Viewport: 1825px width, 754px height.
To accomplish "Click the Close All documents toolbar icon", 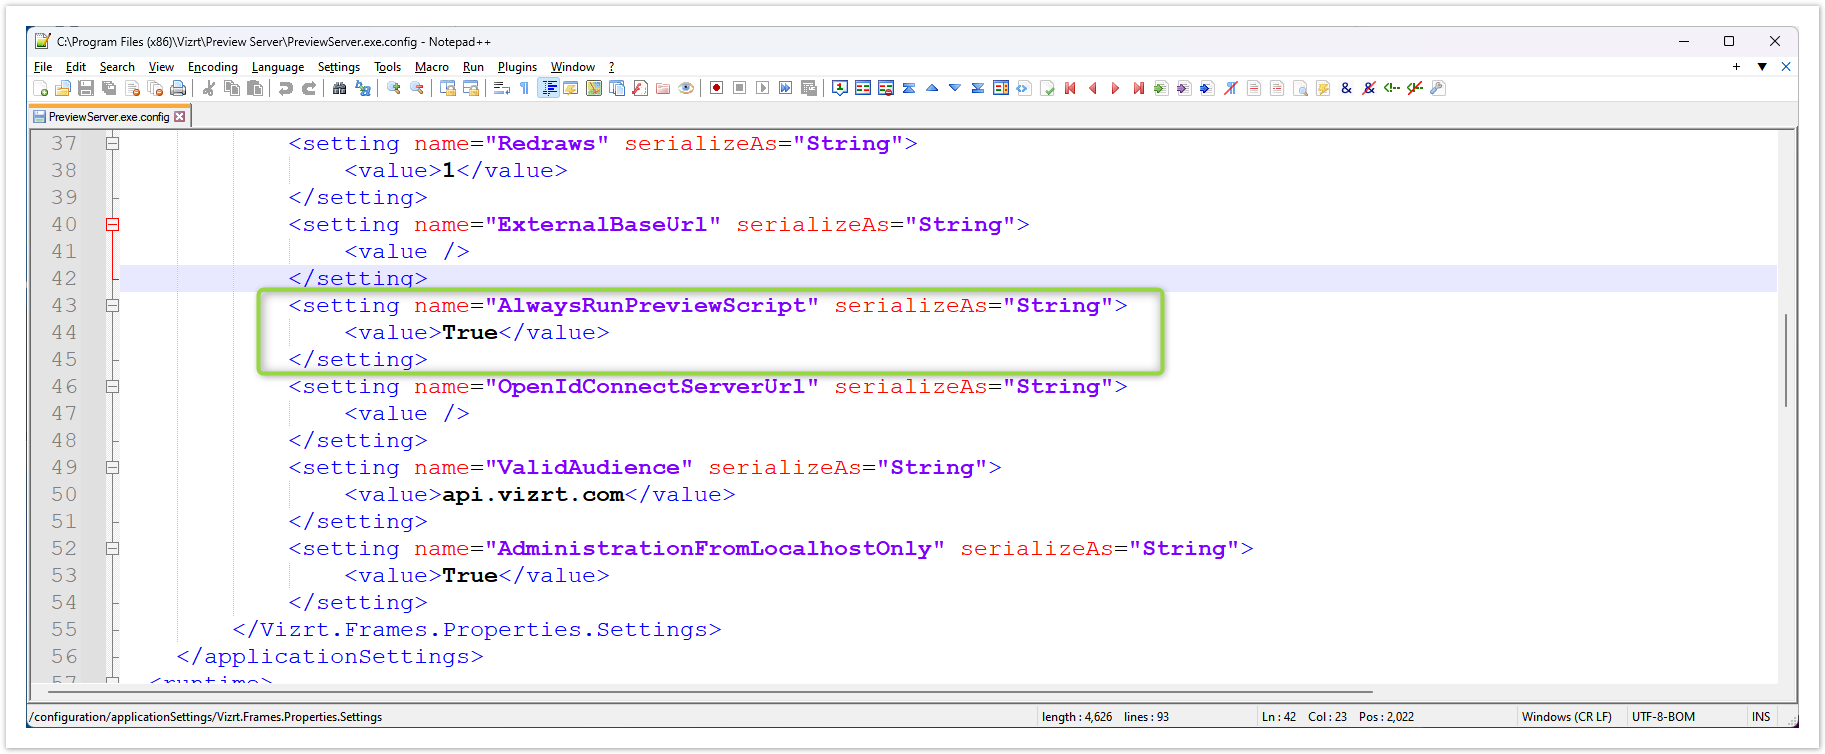I will (x=155, y=89).
